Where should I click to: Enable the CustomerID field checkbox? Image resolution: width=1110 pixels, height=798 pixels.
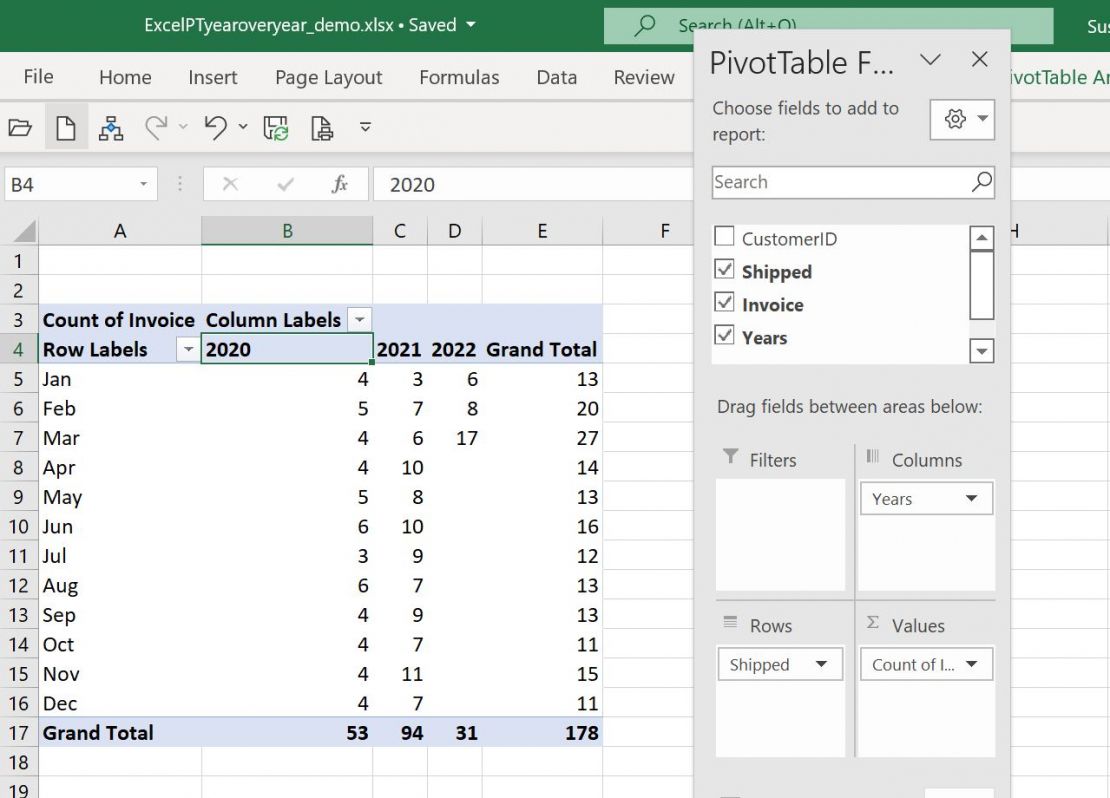723,237
